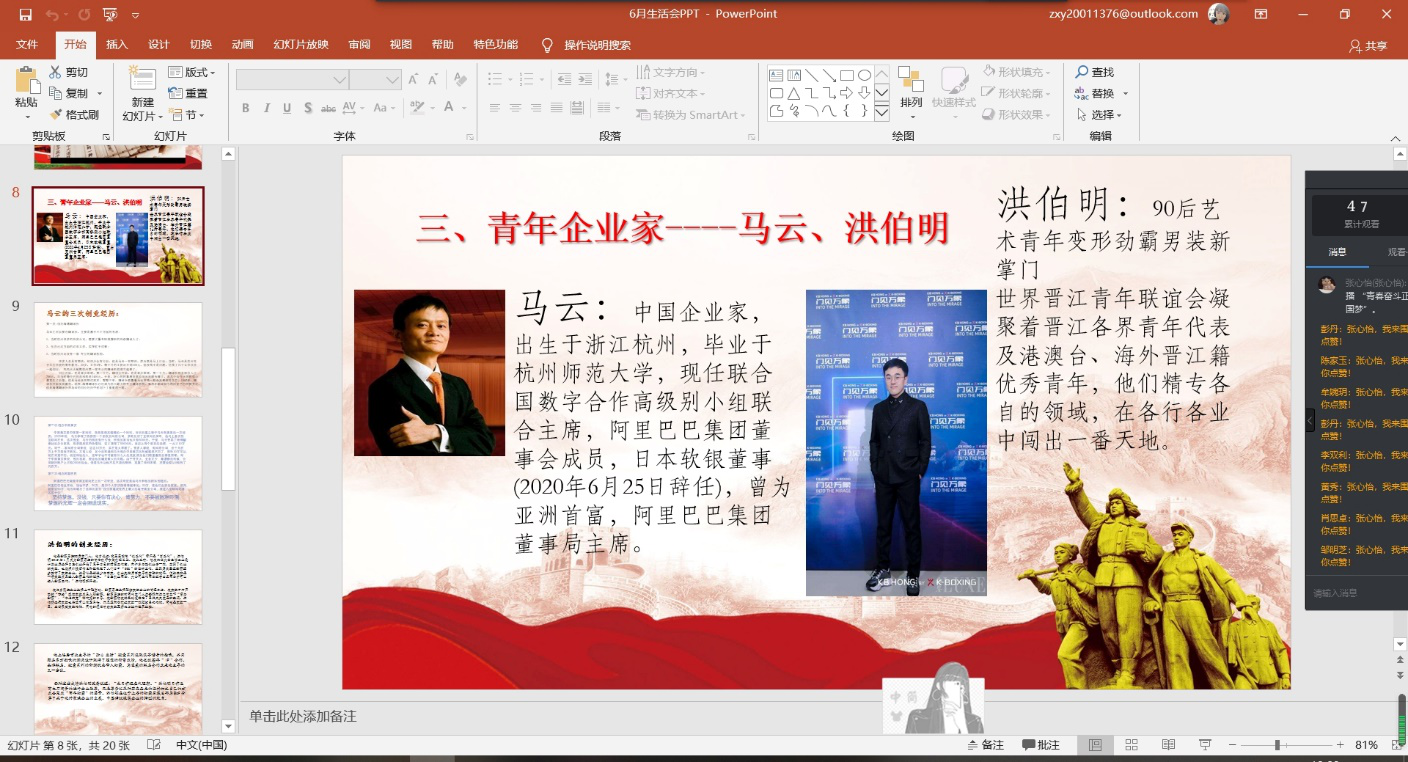Toggle Strikethrough formatting

pos(328,108)
